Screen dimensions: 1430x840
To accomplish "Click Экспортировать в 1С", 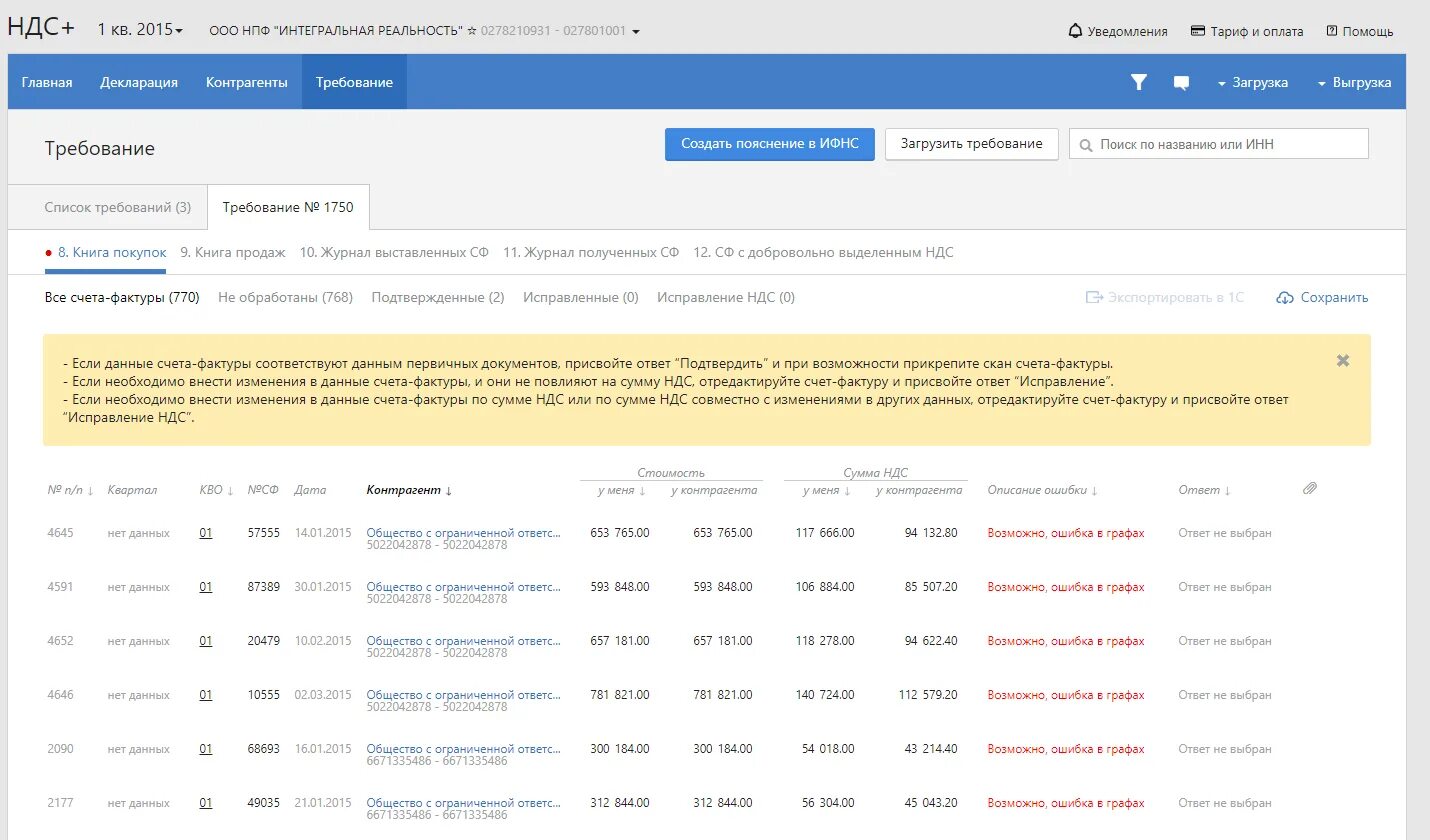I will tap(1165, 298).
